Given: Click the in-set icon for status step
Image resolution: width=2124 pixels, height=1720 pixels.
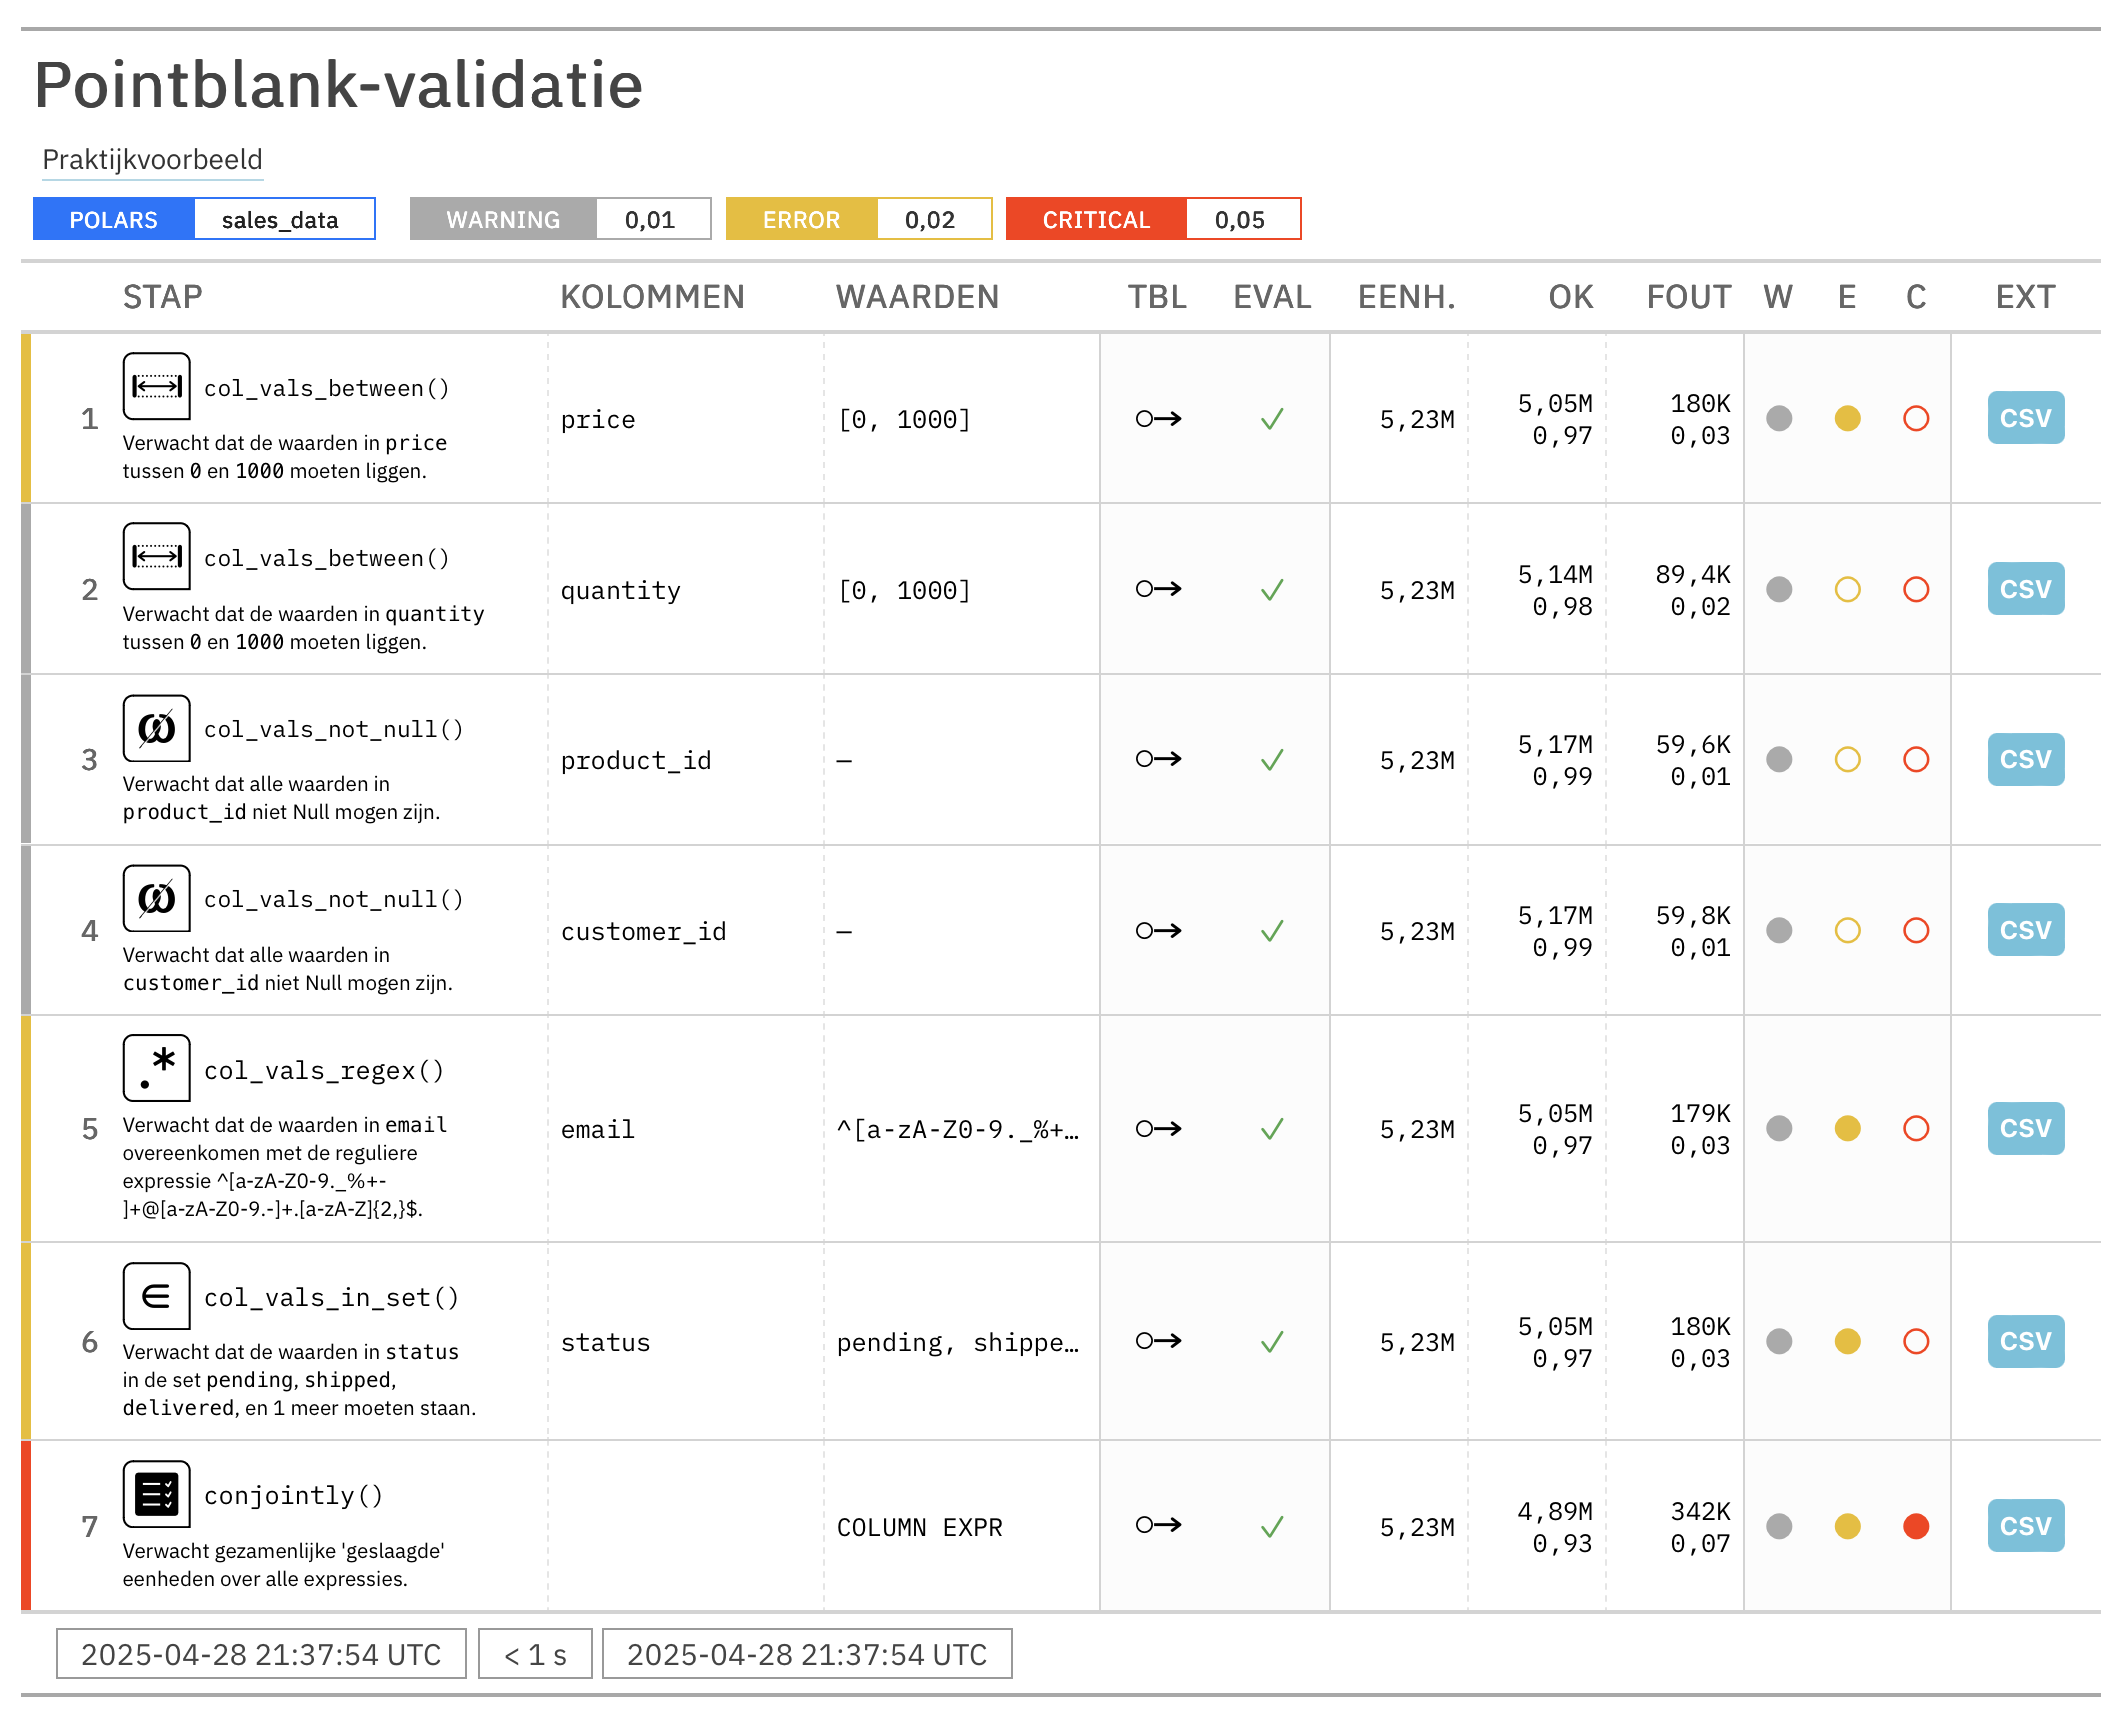Looking at the screenshot, I should [156, 1296].
